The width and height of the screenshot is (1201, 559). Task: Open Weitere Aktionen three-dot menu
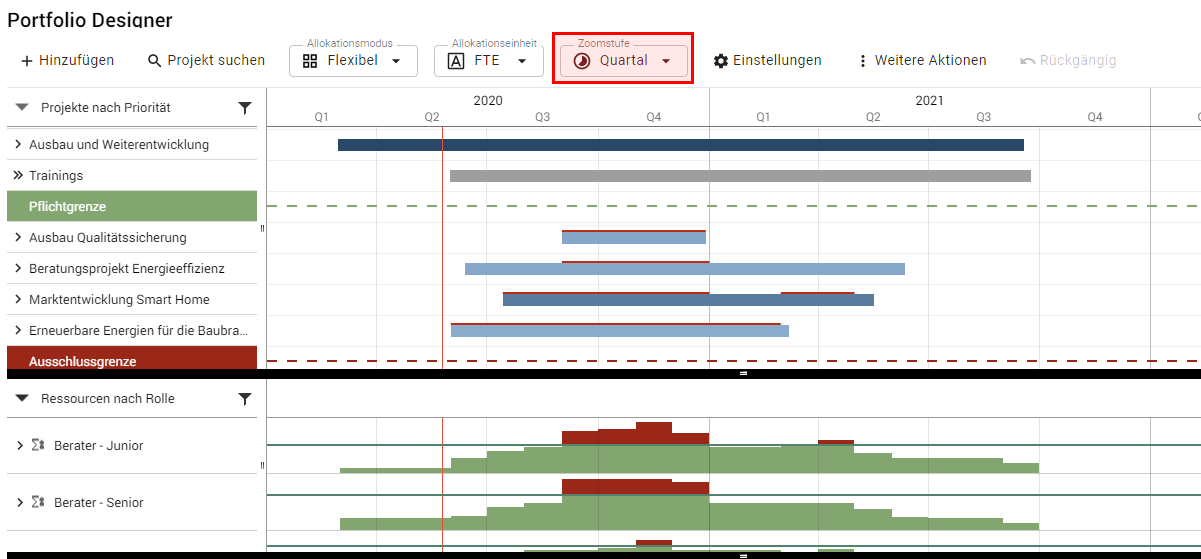tap(862, 61)
